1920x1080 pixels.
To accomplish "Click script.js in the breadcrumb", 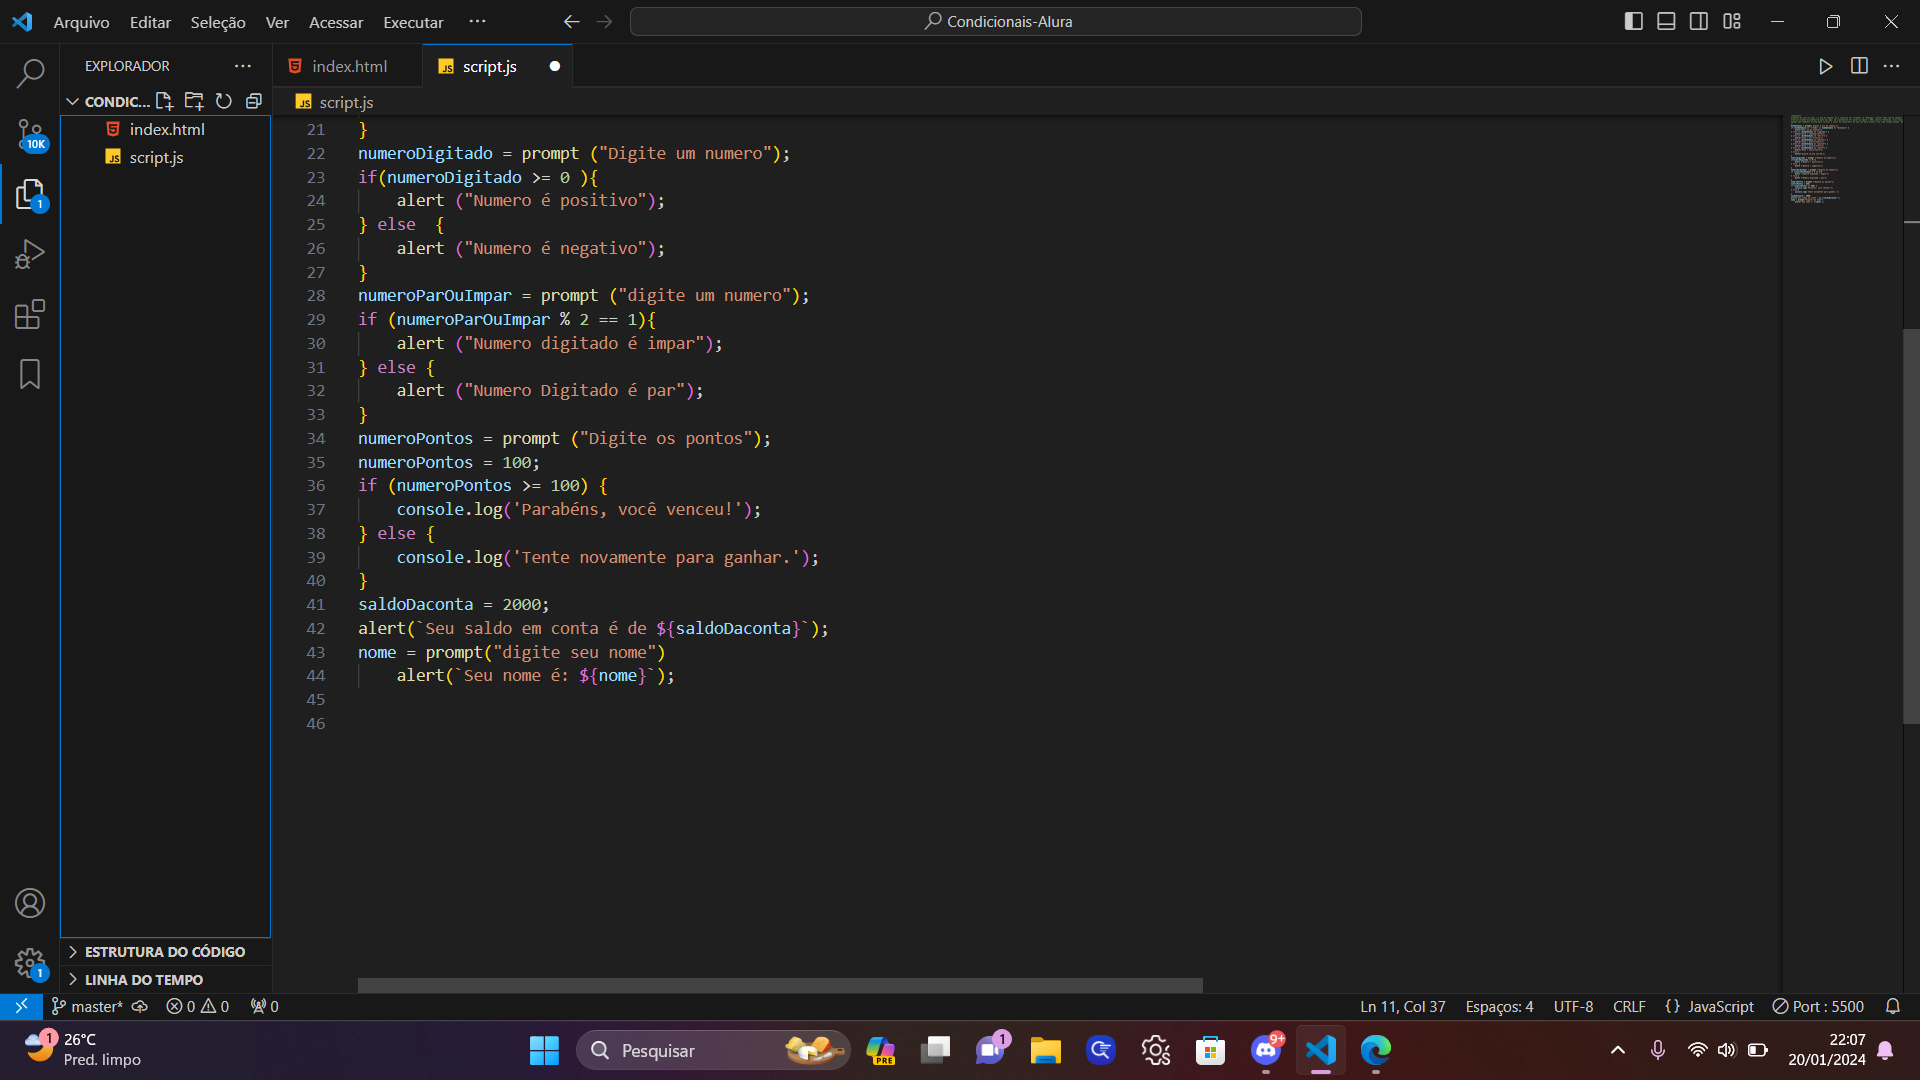I will (x=346, y=102).
